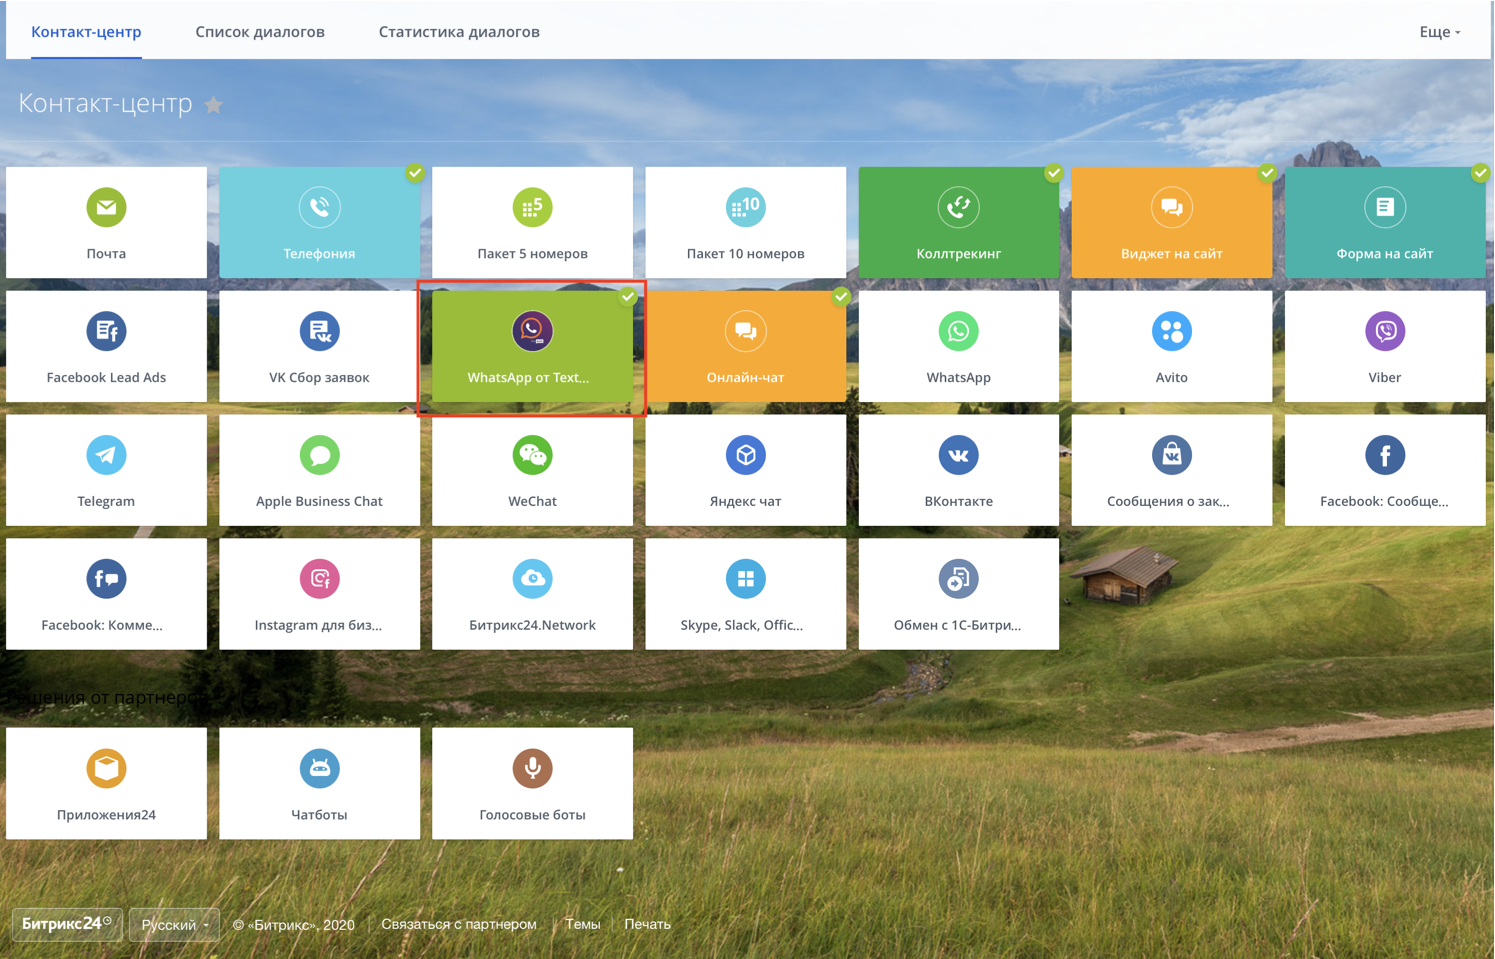Open the Голосовые боты microphone icon
The image size is (1495, 959).
click(x=532, y=768)
